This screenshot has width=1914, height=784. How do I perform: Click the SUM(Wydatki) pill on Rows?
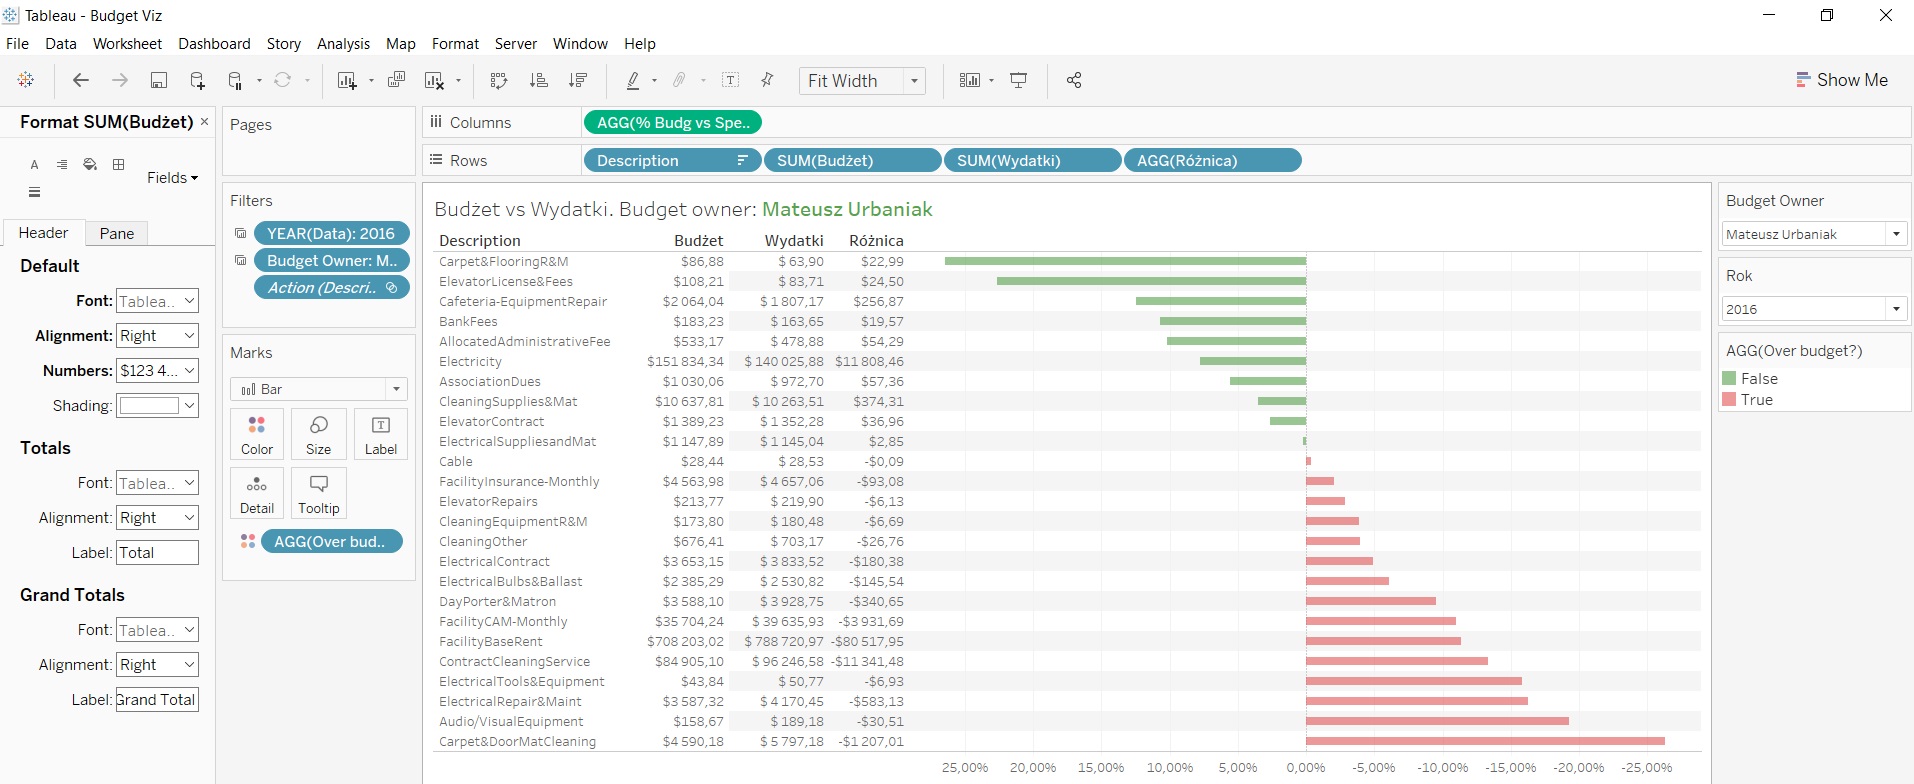click(1030, 160)
